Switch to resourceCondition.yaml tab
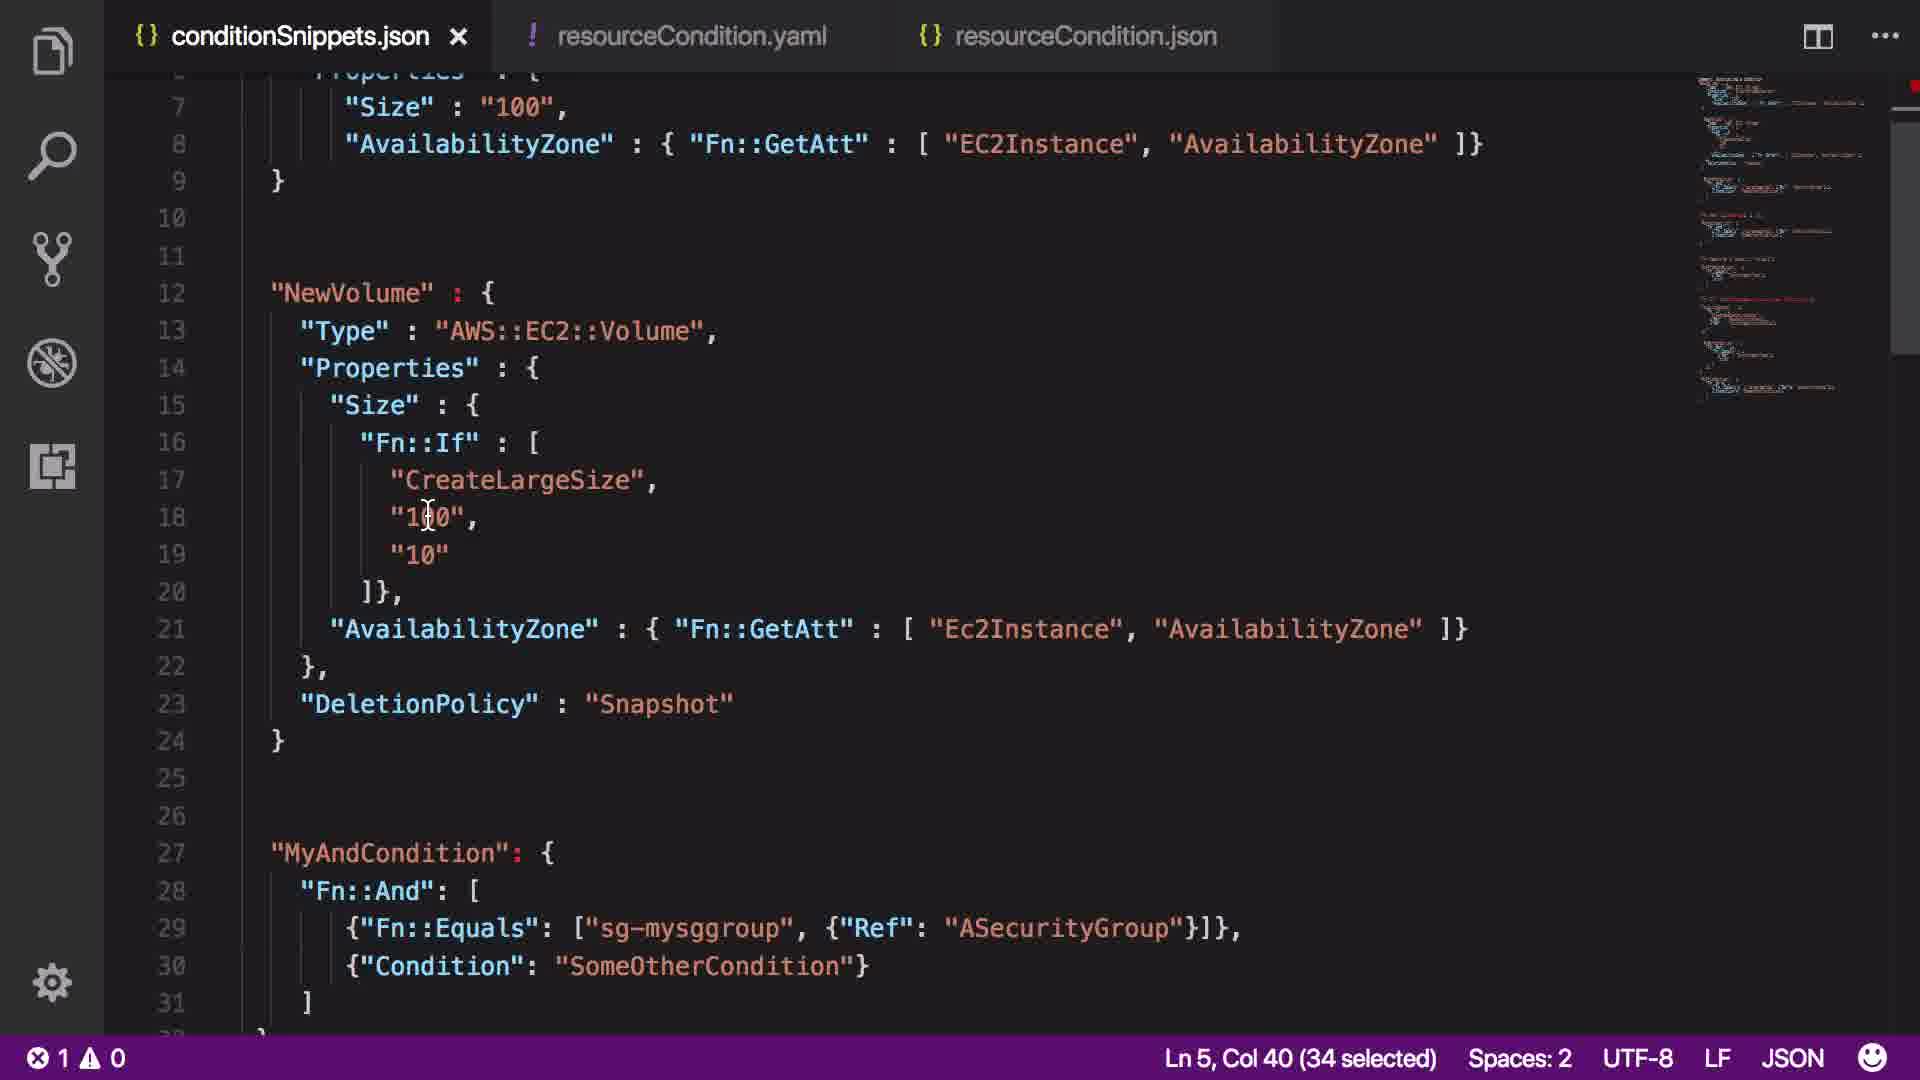This screenshot has height=1080, width=1920. click(691, 37)
